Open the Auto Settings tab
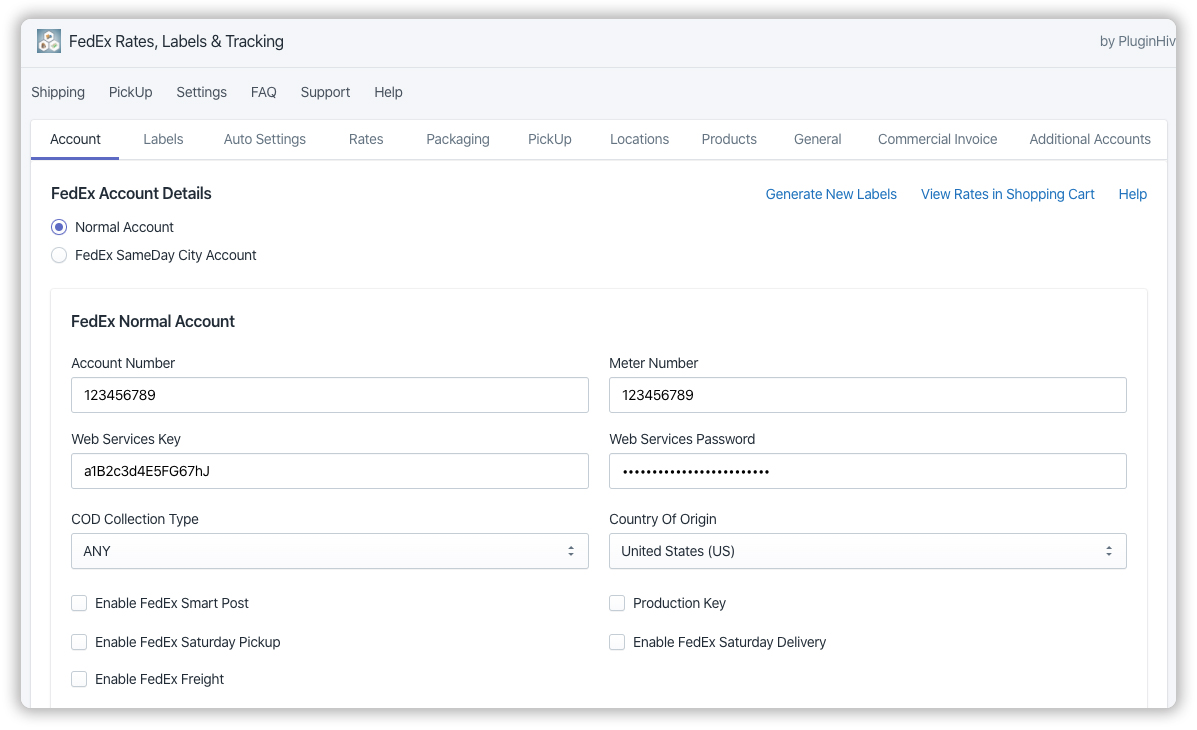Image resolution: width=1197 pixels, height=730 pixels. pyautogui.click(x=265, y=139)
